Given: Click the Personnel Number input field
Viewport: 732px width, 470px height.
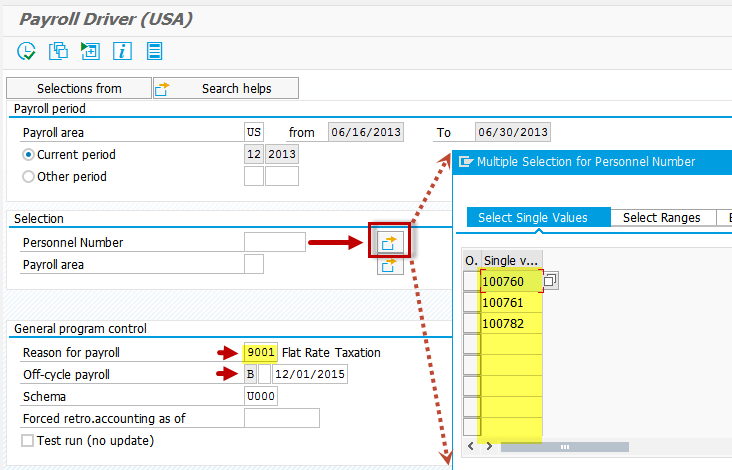Looking at the screenshot, I should (x=274, y=242).
